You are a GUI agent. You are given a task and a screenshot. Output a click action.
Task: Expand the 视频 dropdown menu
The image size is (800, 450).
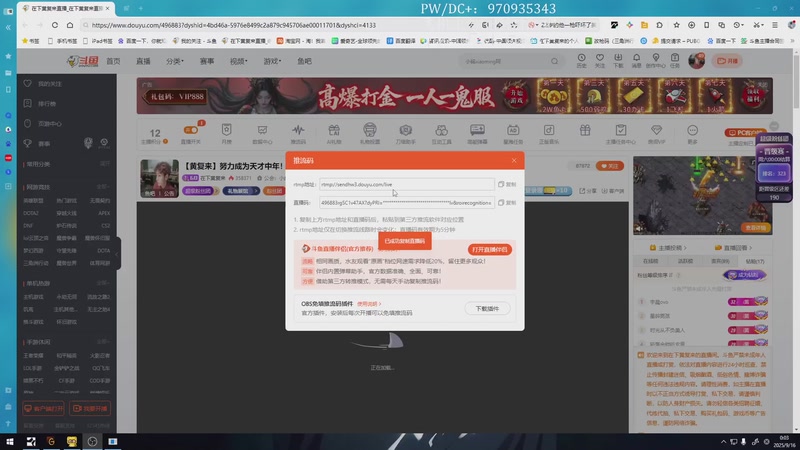click(238, 61)
